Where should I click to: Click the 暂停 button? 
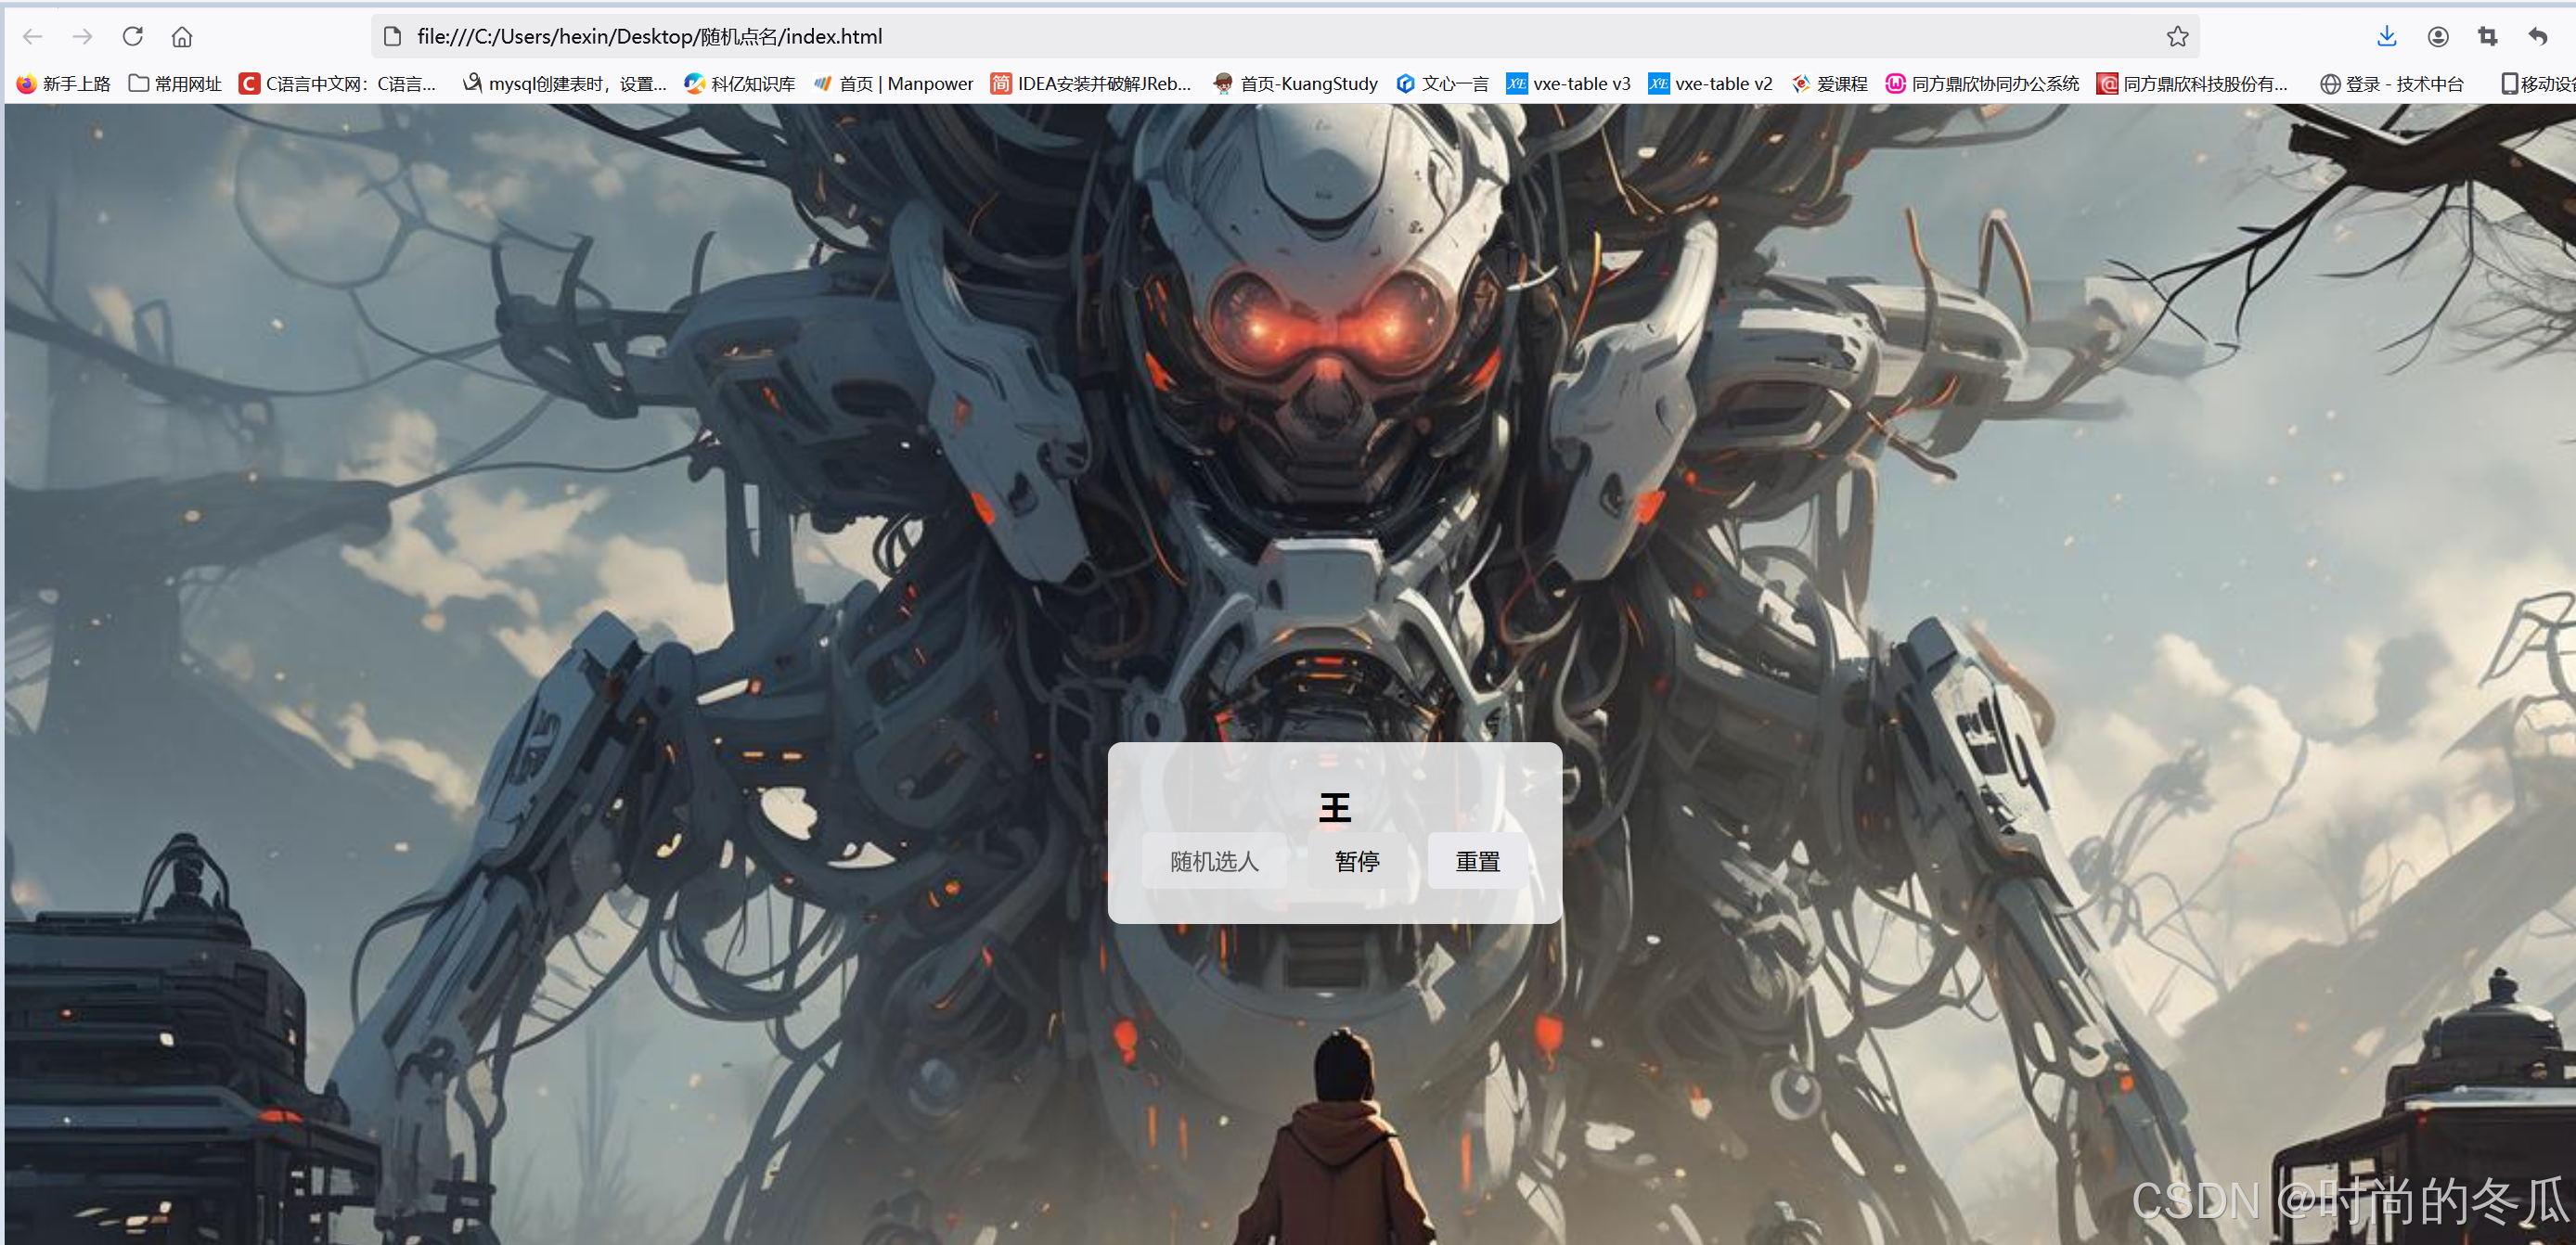coord(1357,861)
